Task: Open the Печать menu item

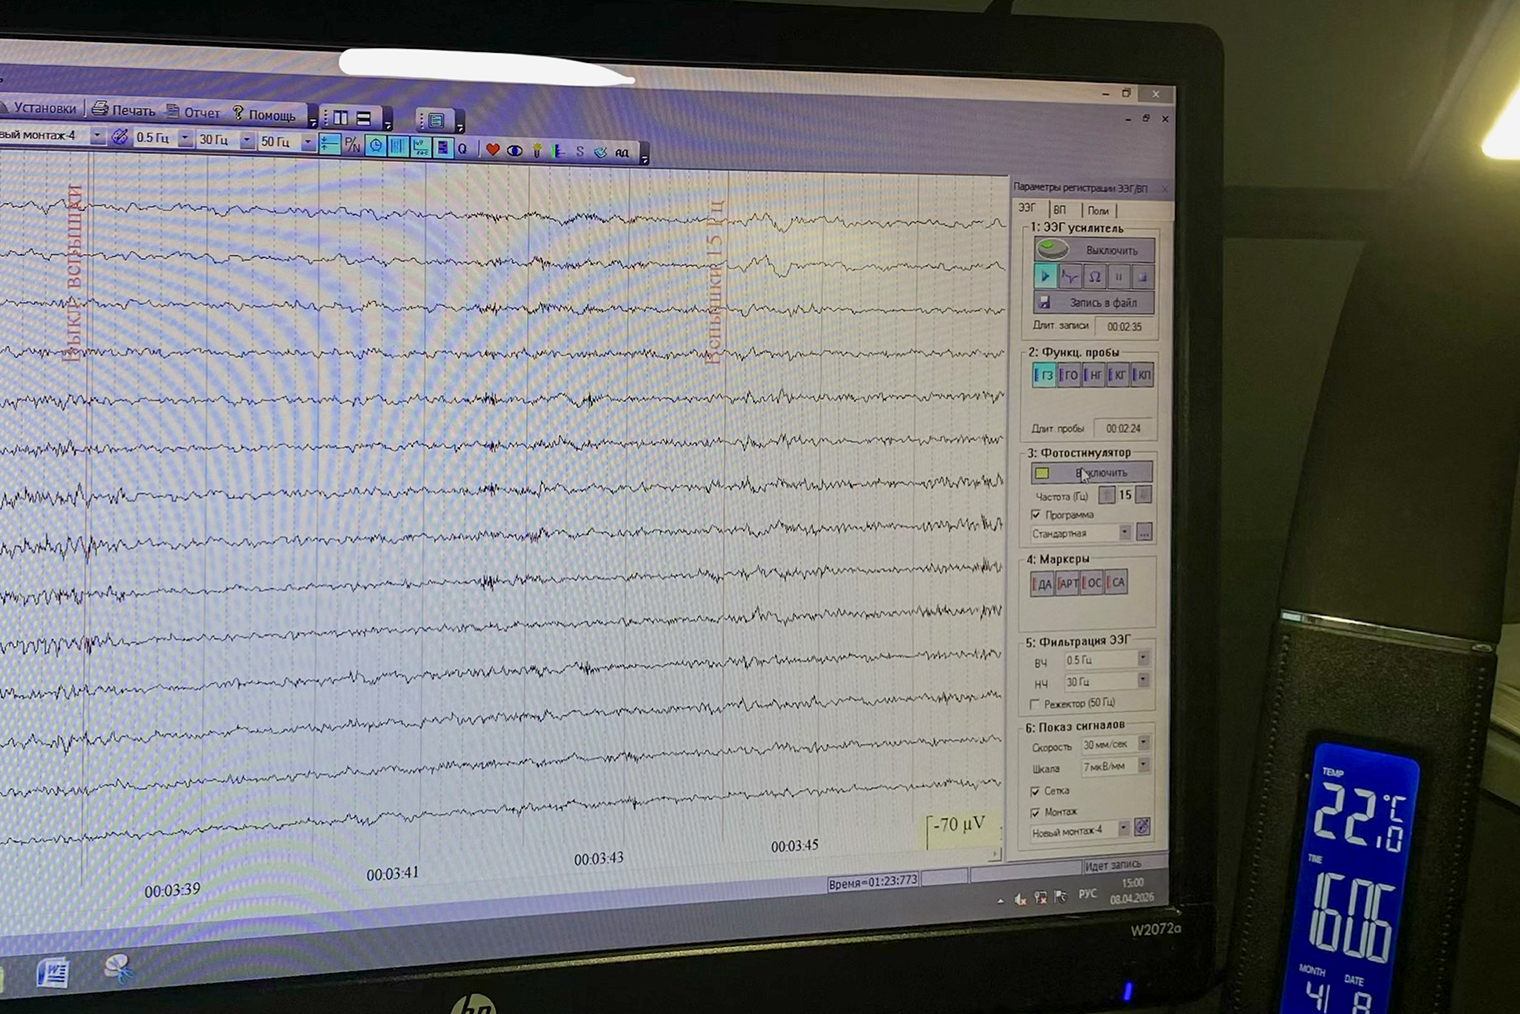Action: coord(124,110)
